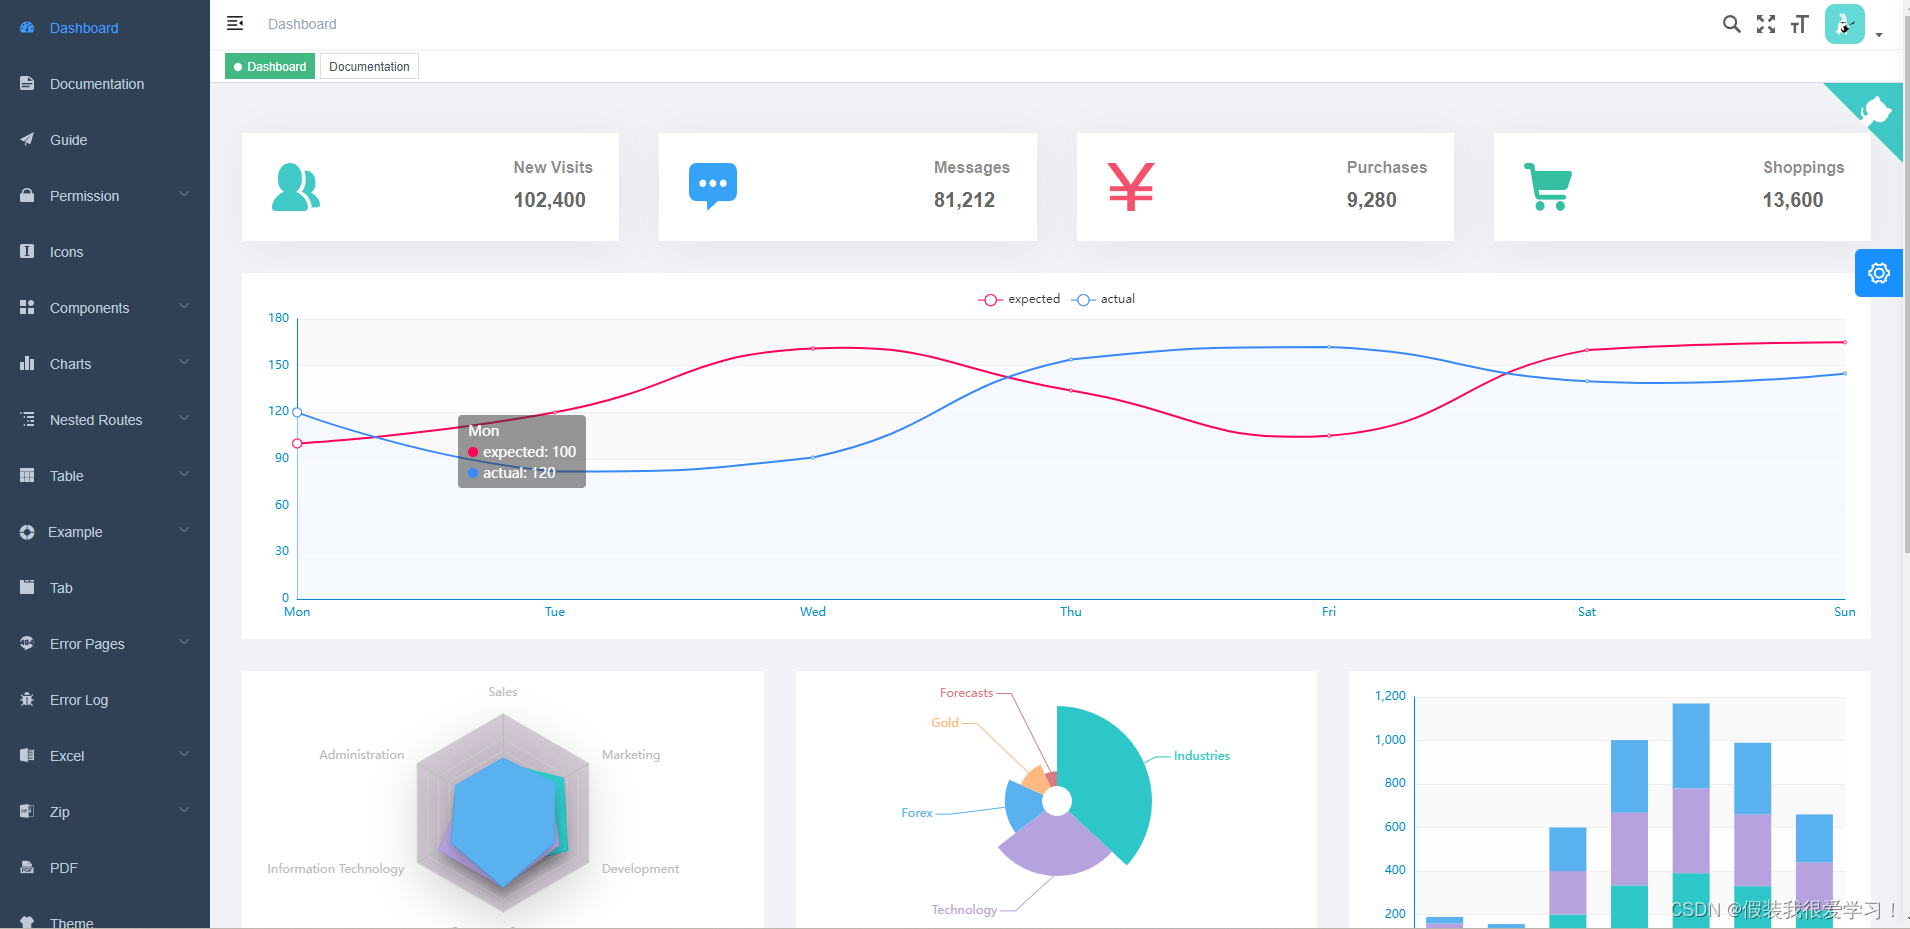1910x929 pixels.
Task: Open the Purchases card
Action: click(x=1265, y=187)
